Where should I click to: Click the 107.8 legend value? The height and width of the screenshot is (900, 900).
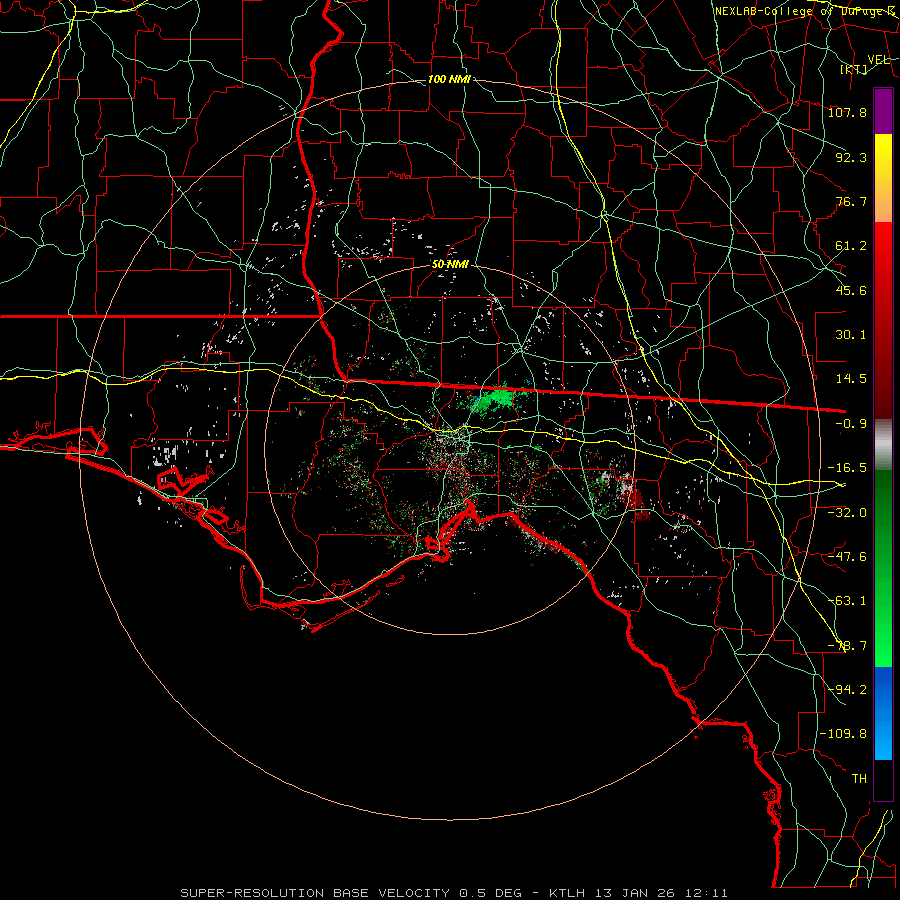pos(847,112)
